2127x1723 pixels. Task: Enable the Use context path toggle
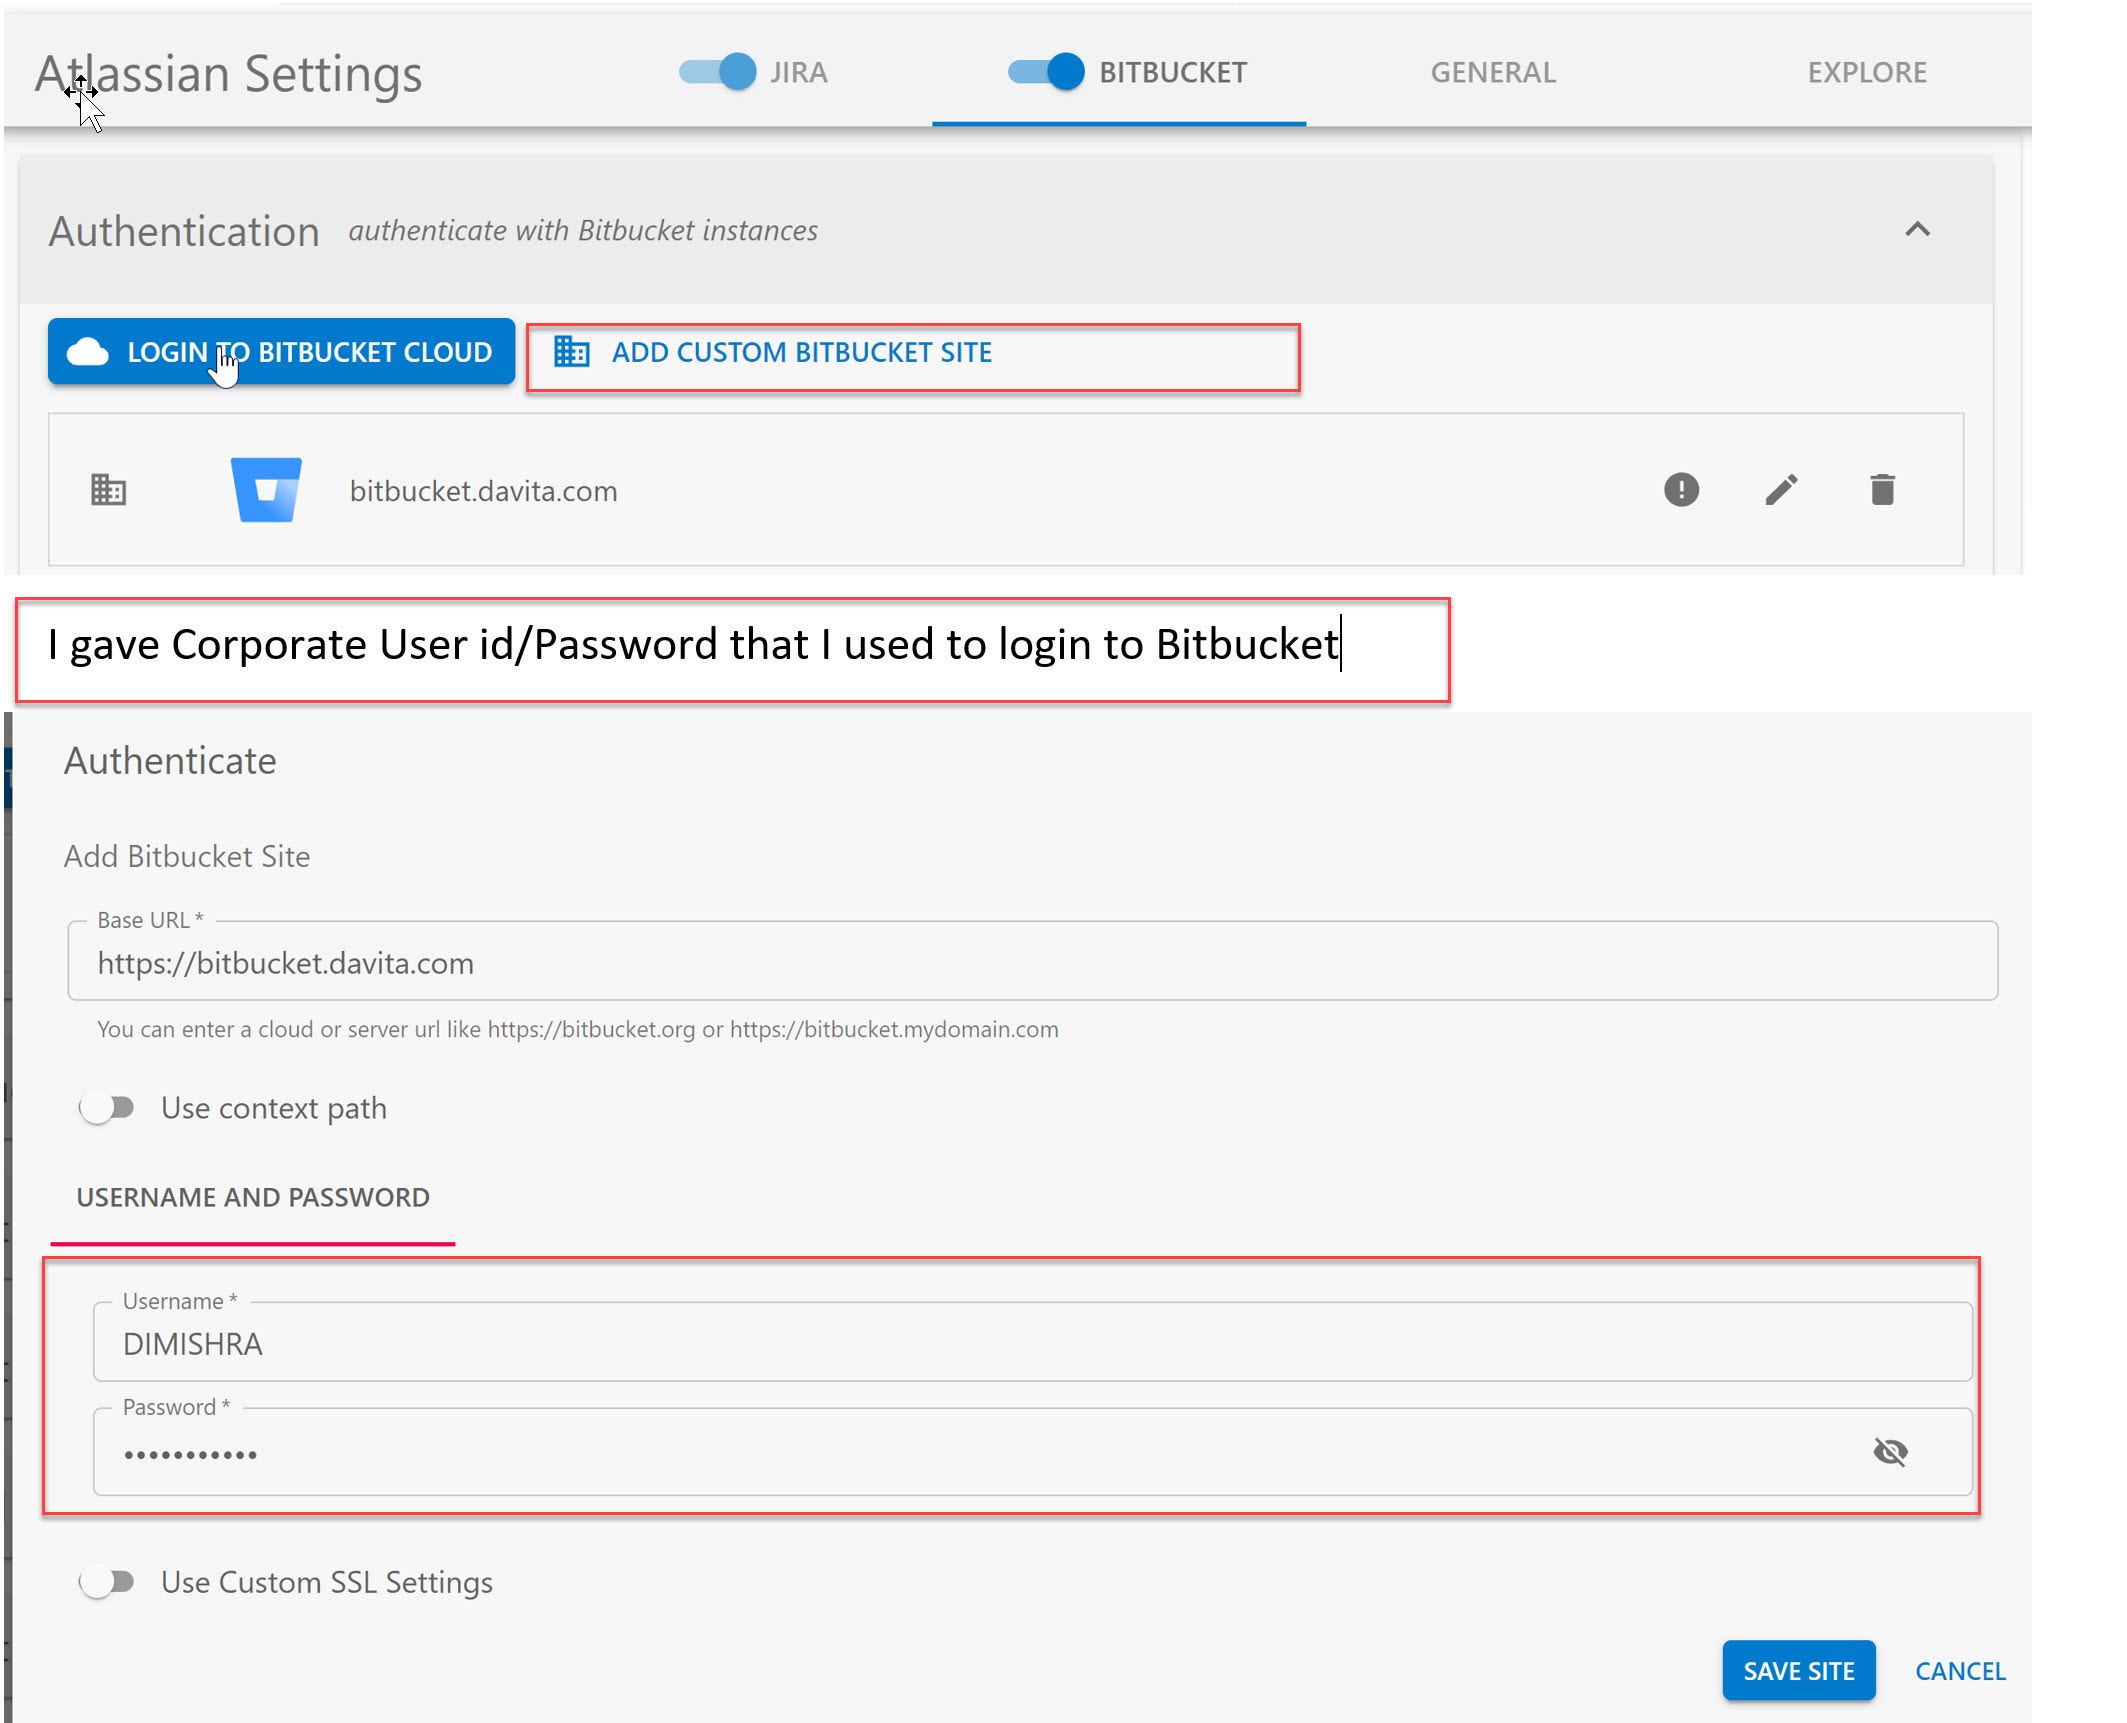108,1108
